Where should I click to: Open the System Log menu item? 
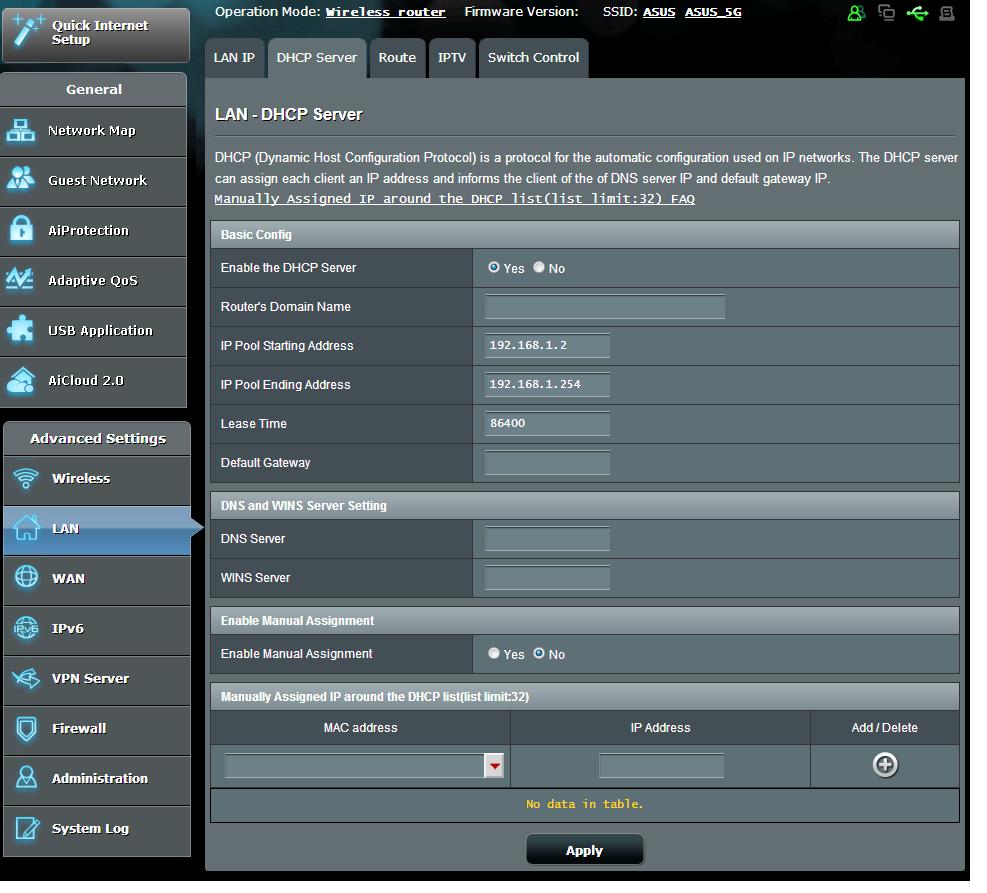(x=98, y=831)
